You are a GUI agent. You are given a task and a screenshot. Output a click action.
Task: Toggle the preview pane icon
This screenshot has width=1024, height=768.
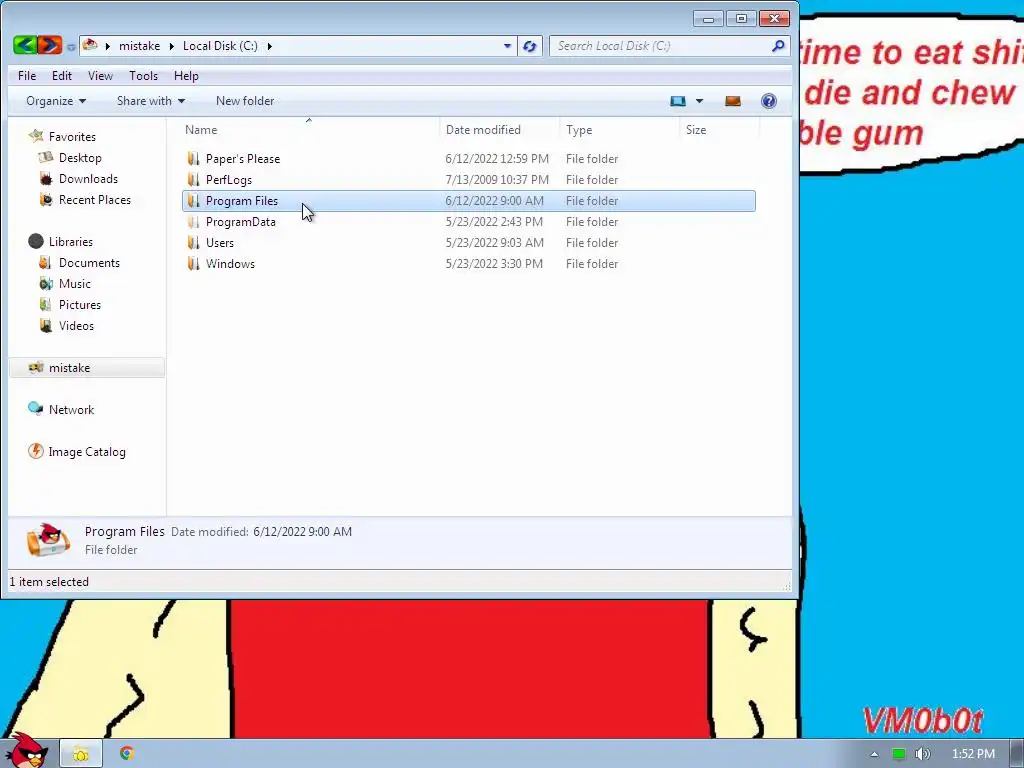click(733, 101)
